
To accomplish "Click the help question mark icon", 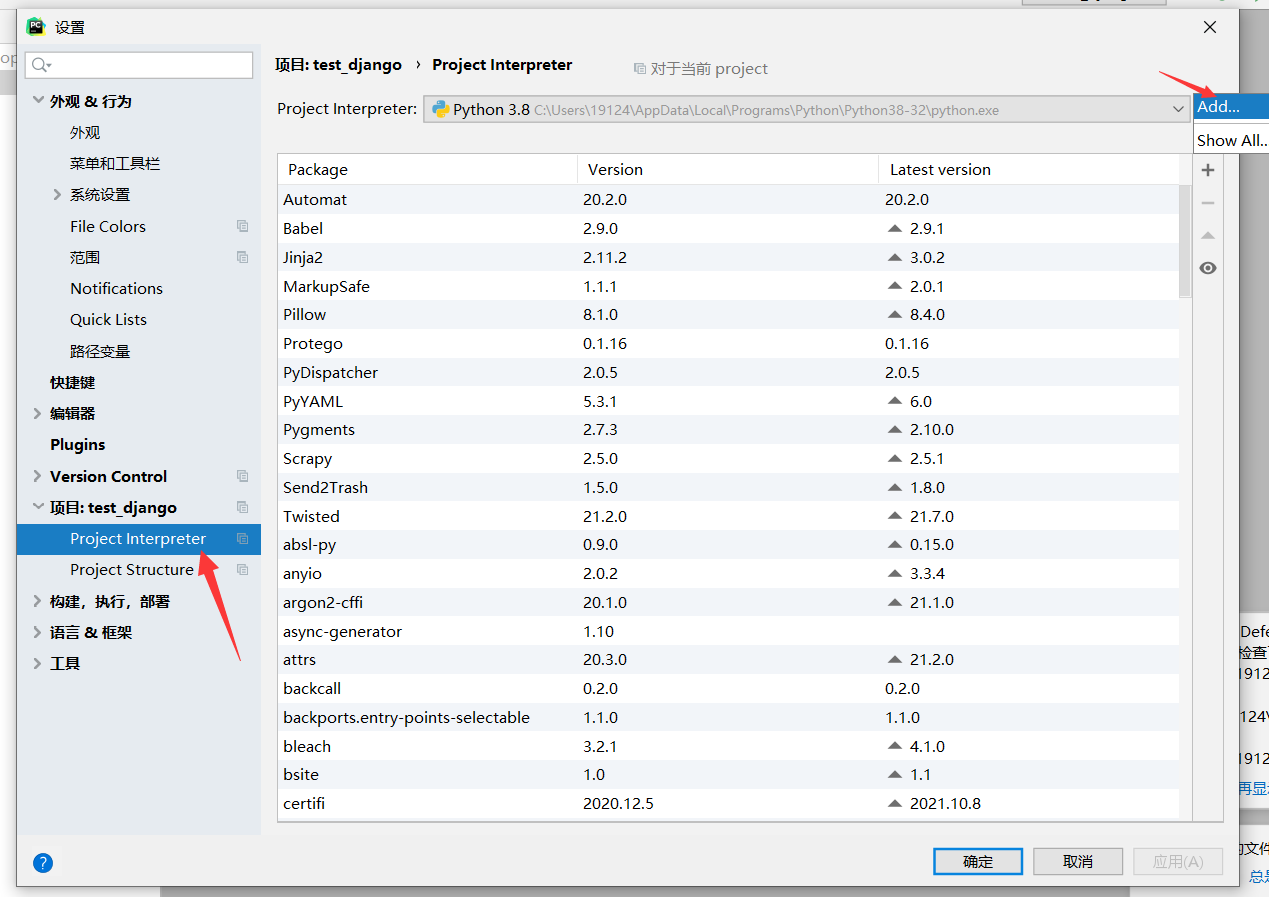I will 43,862.
